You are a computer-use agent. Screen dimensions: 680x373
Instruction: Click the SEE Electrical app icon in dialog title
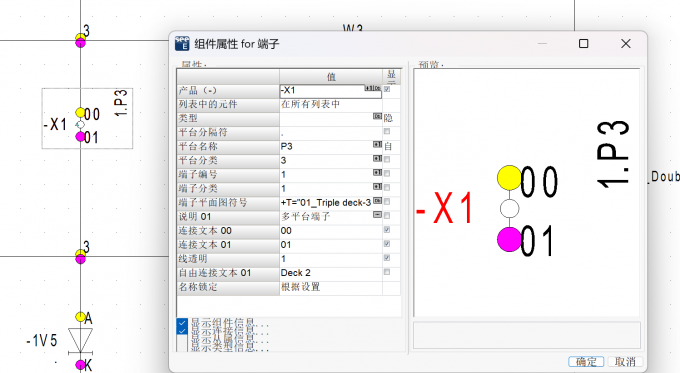(182, 43)
